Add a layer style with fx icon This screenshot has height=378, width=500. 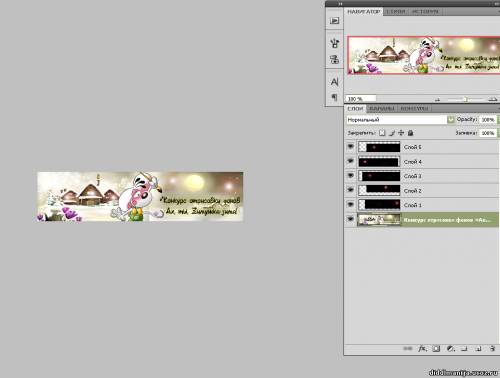pos(422,349)
